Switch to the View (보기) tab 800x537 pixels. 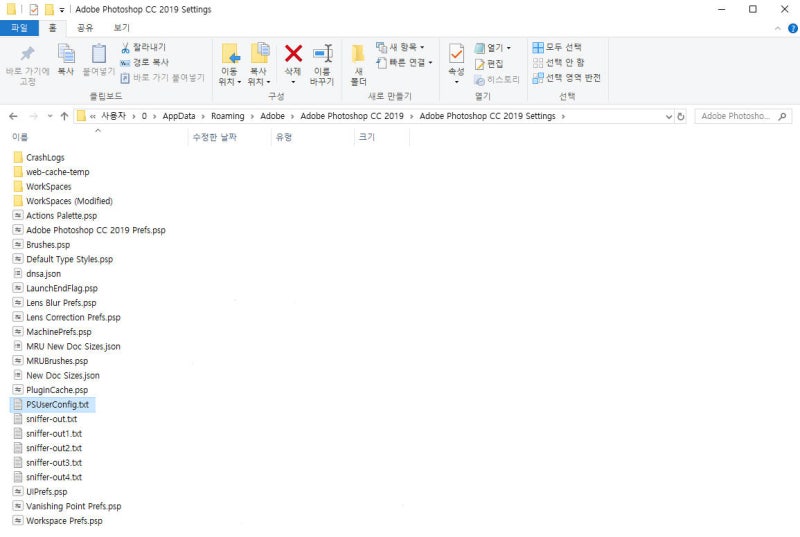[121, 28]
